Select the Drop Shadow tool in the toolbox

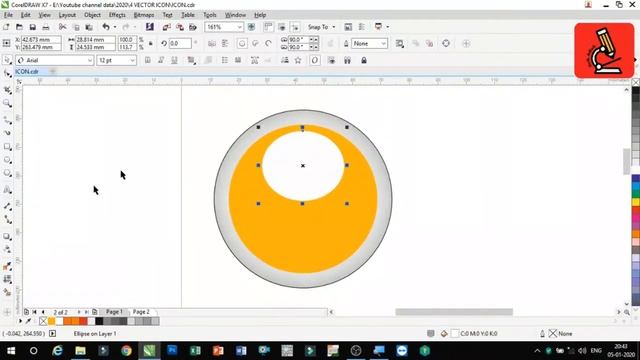[x=7, y=236]
